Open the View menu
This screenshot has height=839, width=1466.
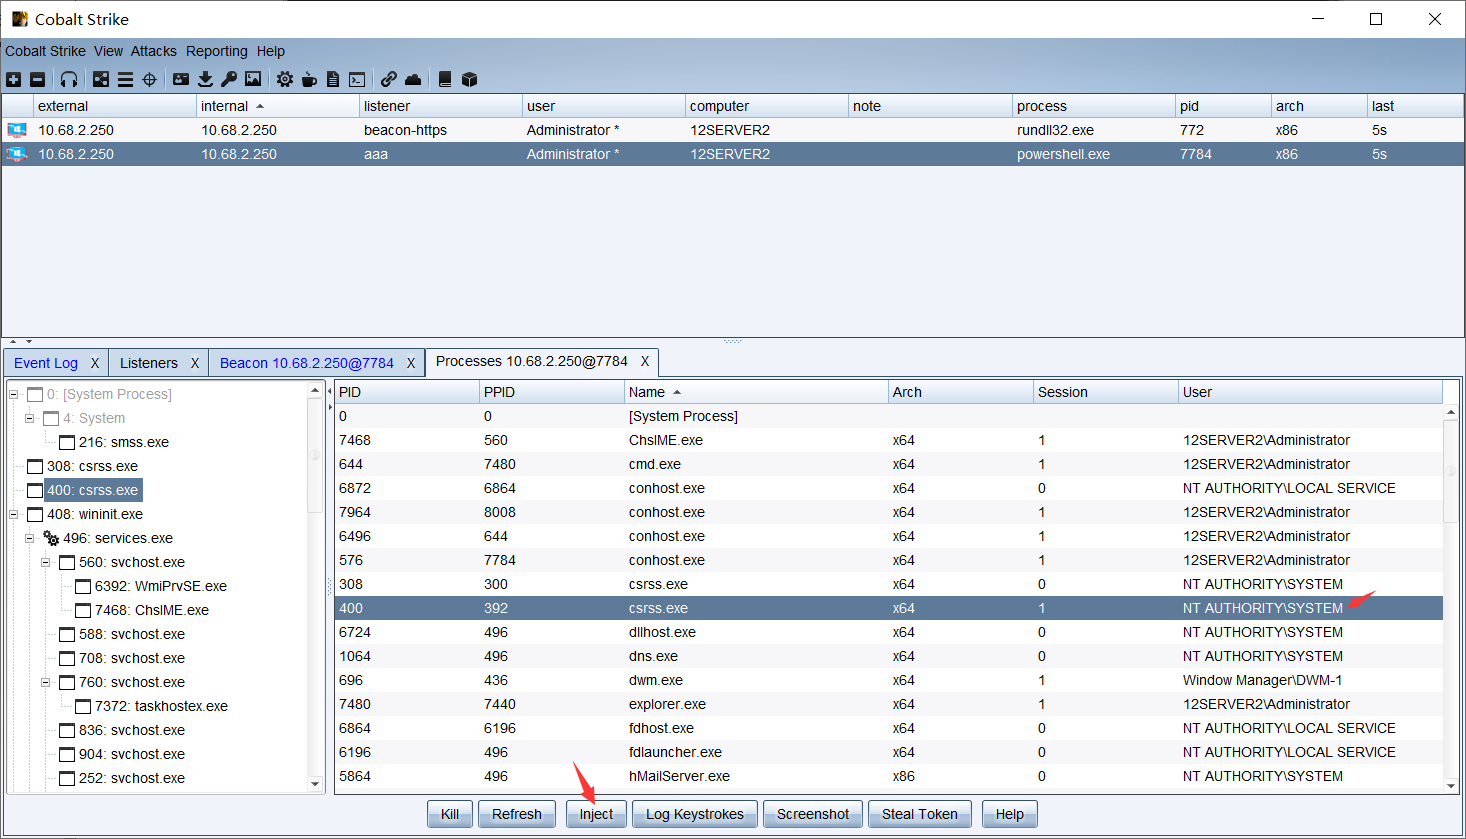[108, 51]
